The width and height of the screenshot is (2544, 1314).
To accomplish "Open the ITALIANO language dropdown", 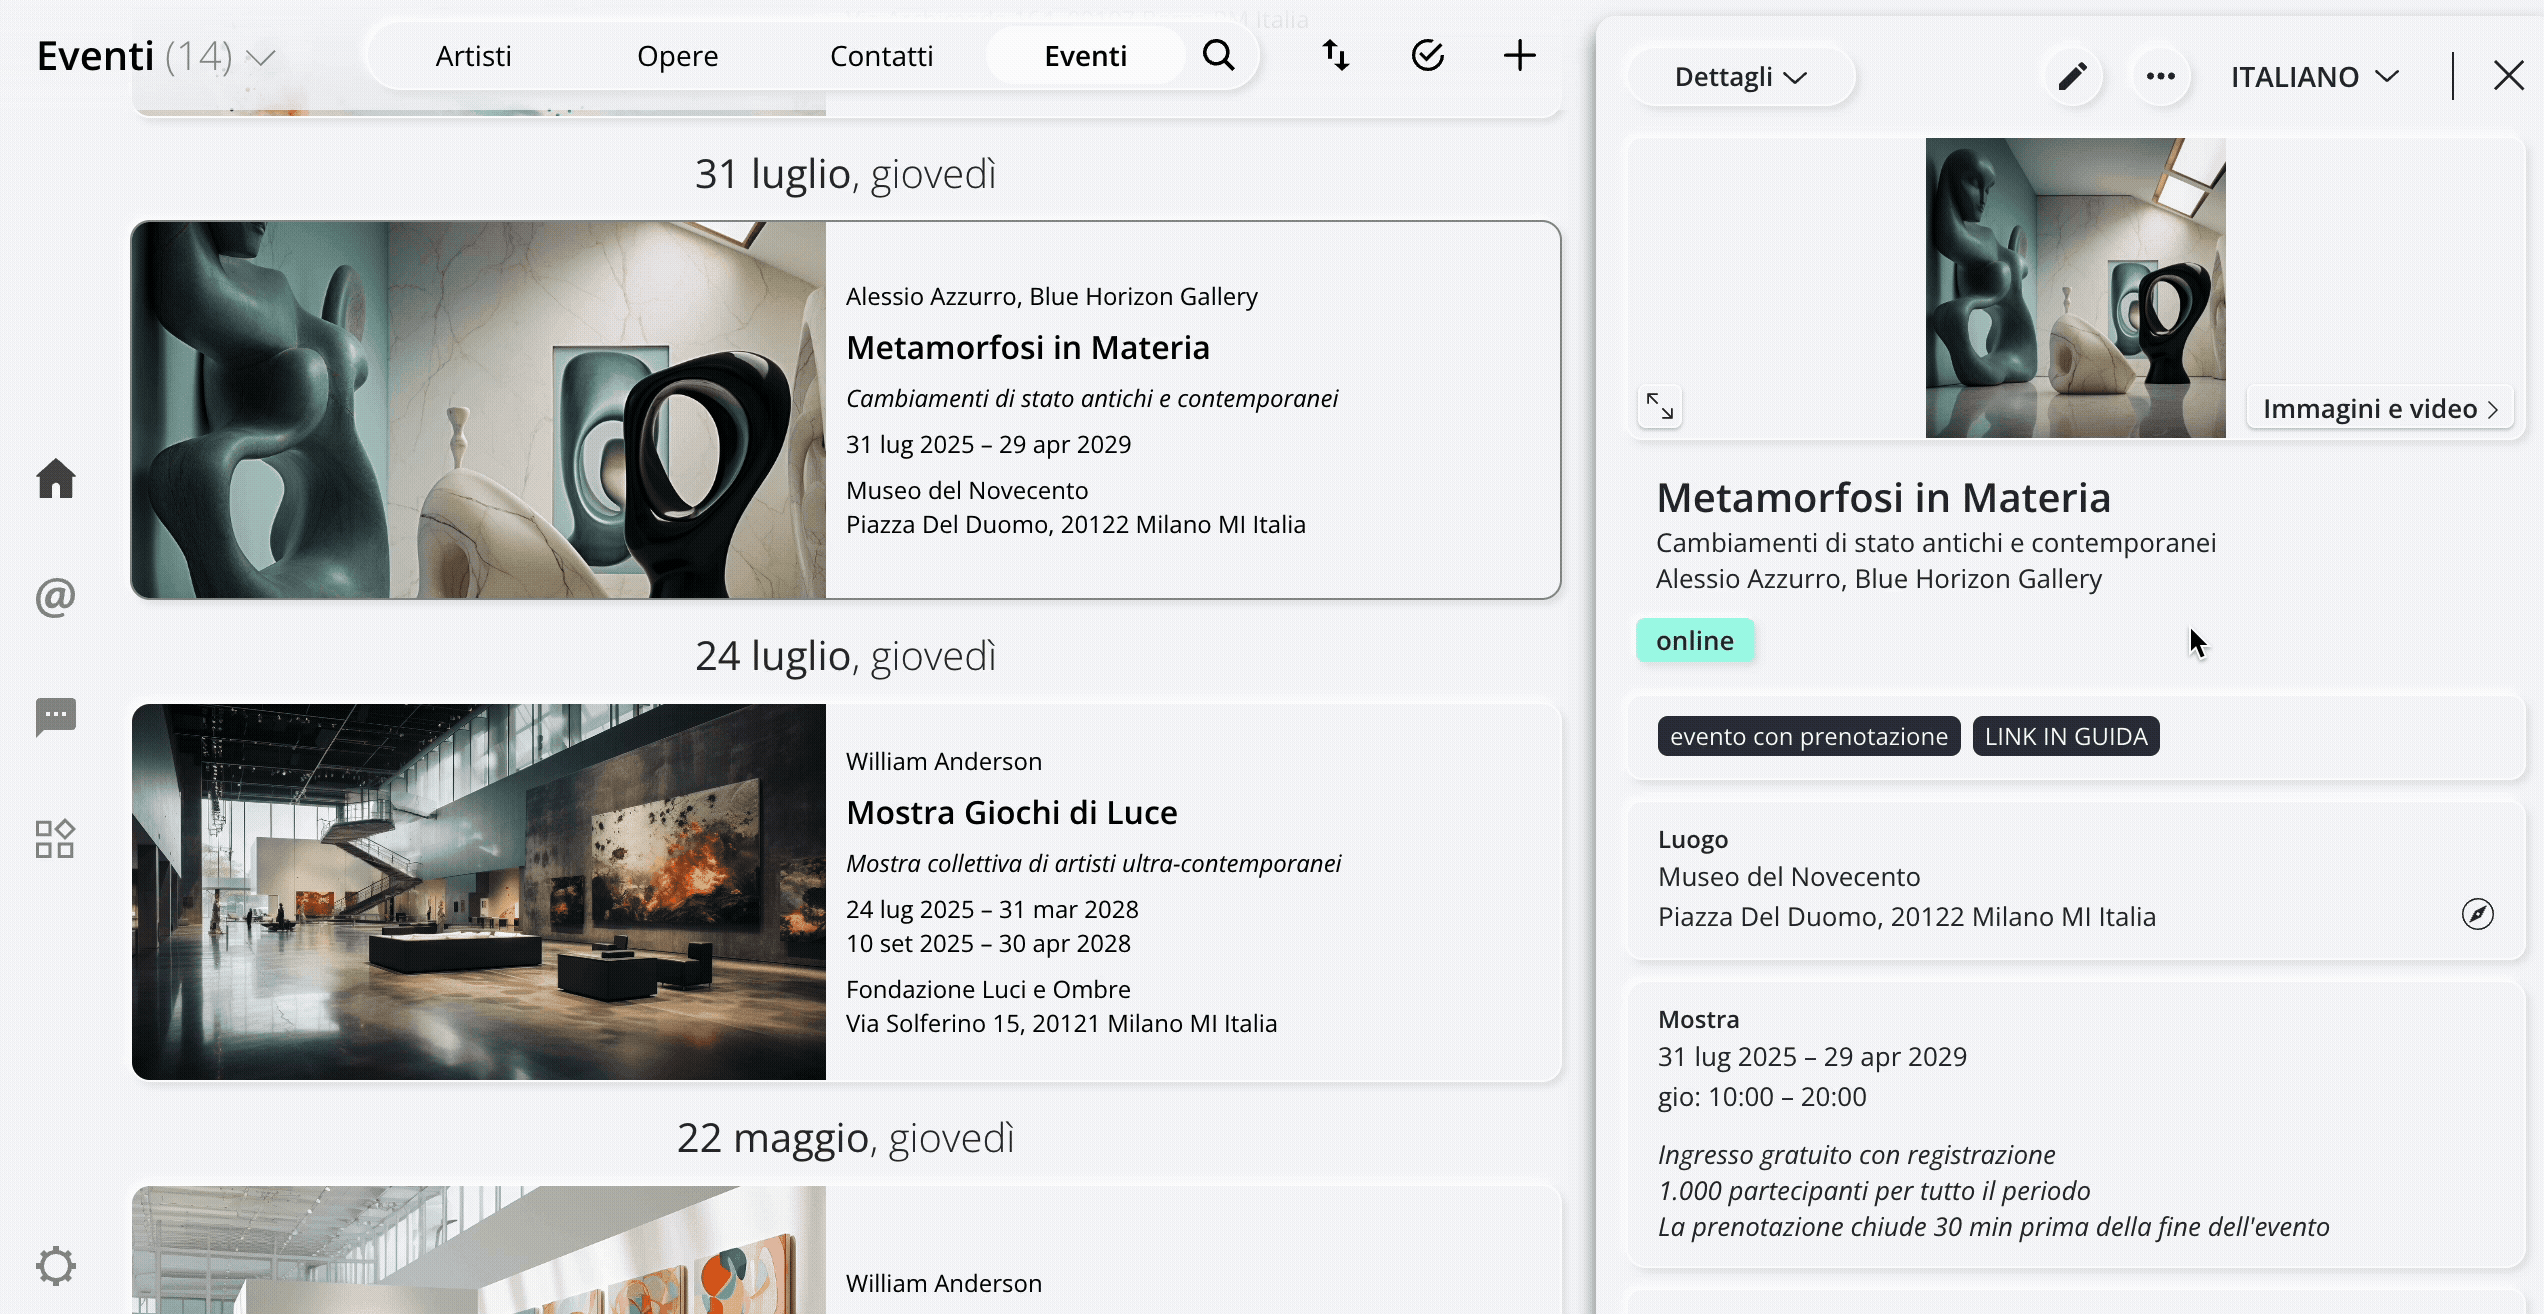I will [2315, 76].
